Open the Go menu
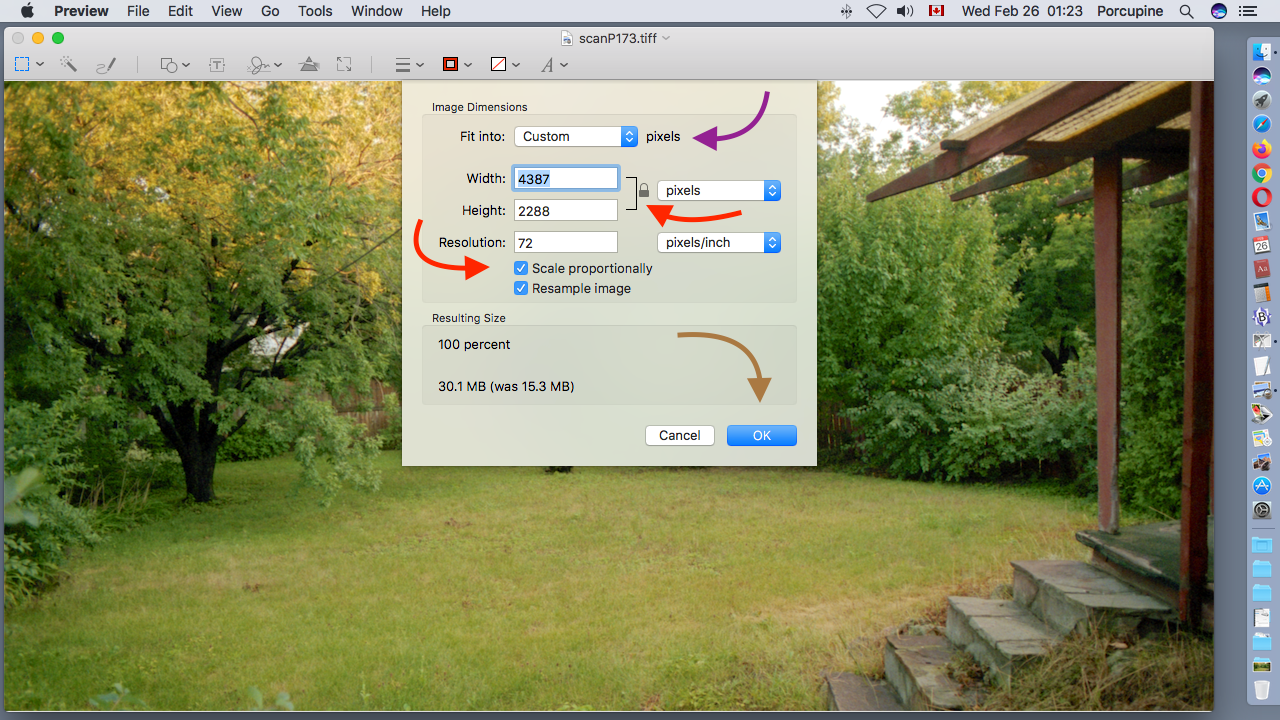1280x720 pixels. click(x=270, y=11)
